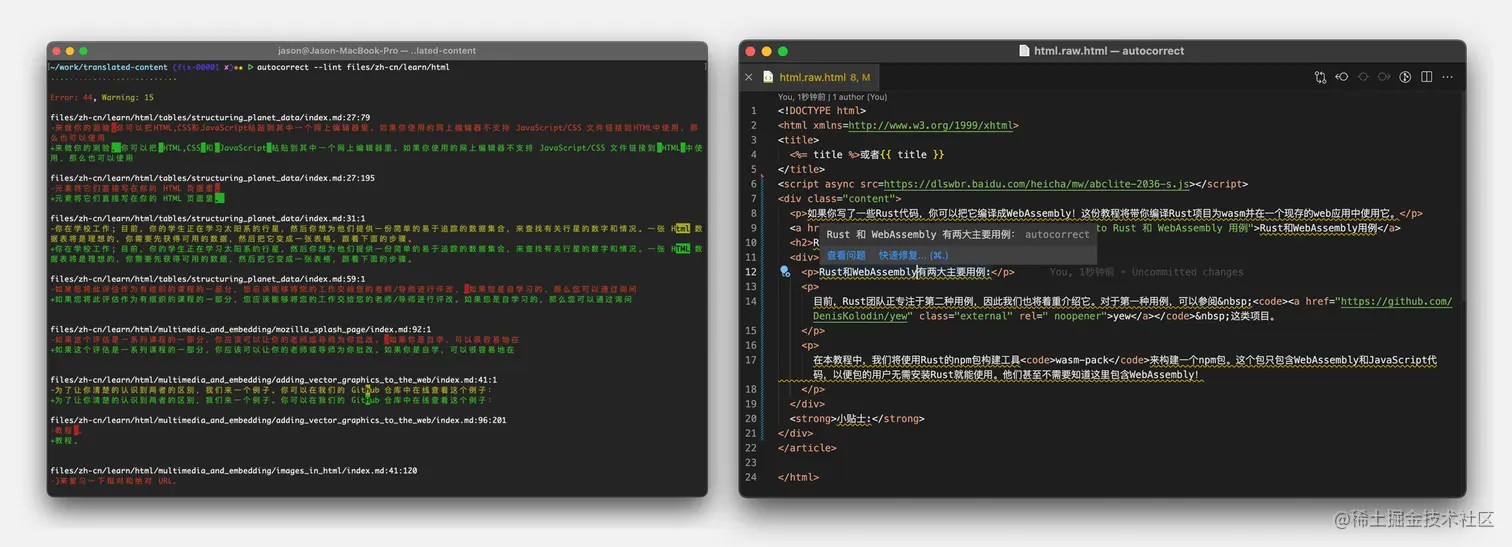Click terminal path ending index.md:59:1
Image resolution: width=1512 pixels, height=547 pixels.
(208, 279)
